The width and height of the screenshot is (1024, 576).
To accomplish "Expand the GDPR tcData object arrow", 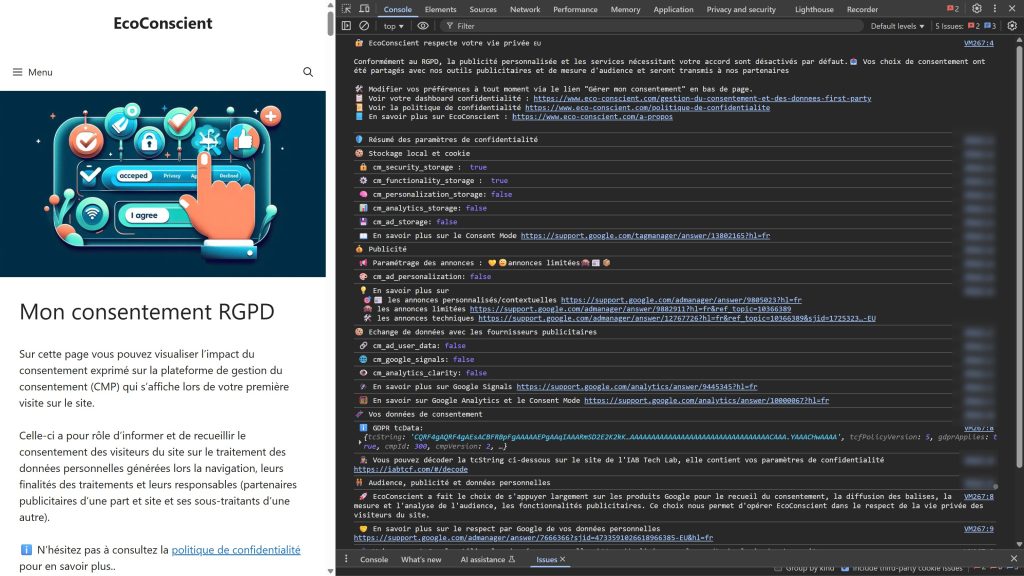I will [360, 442].
